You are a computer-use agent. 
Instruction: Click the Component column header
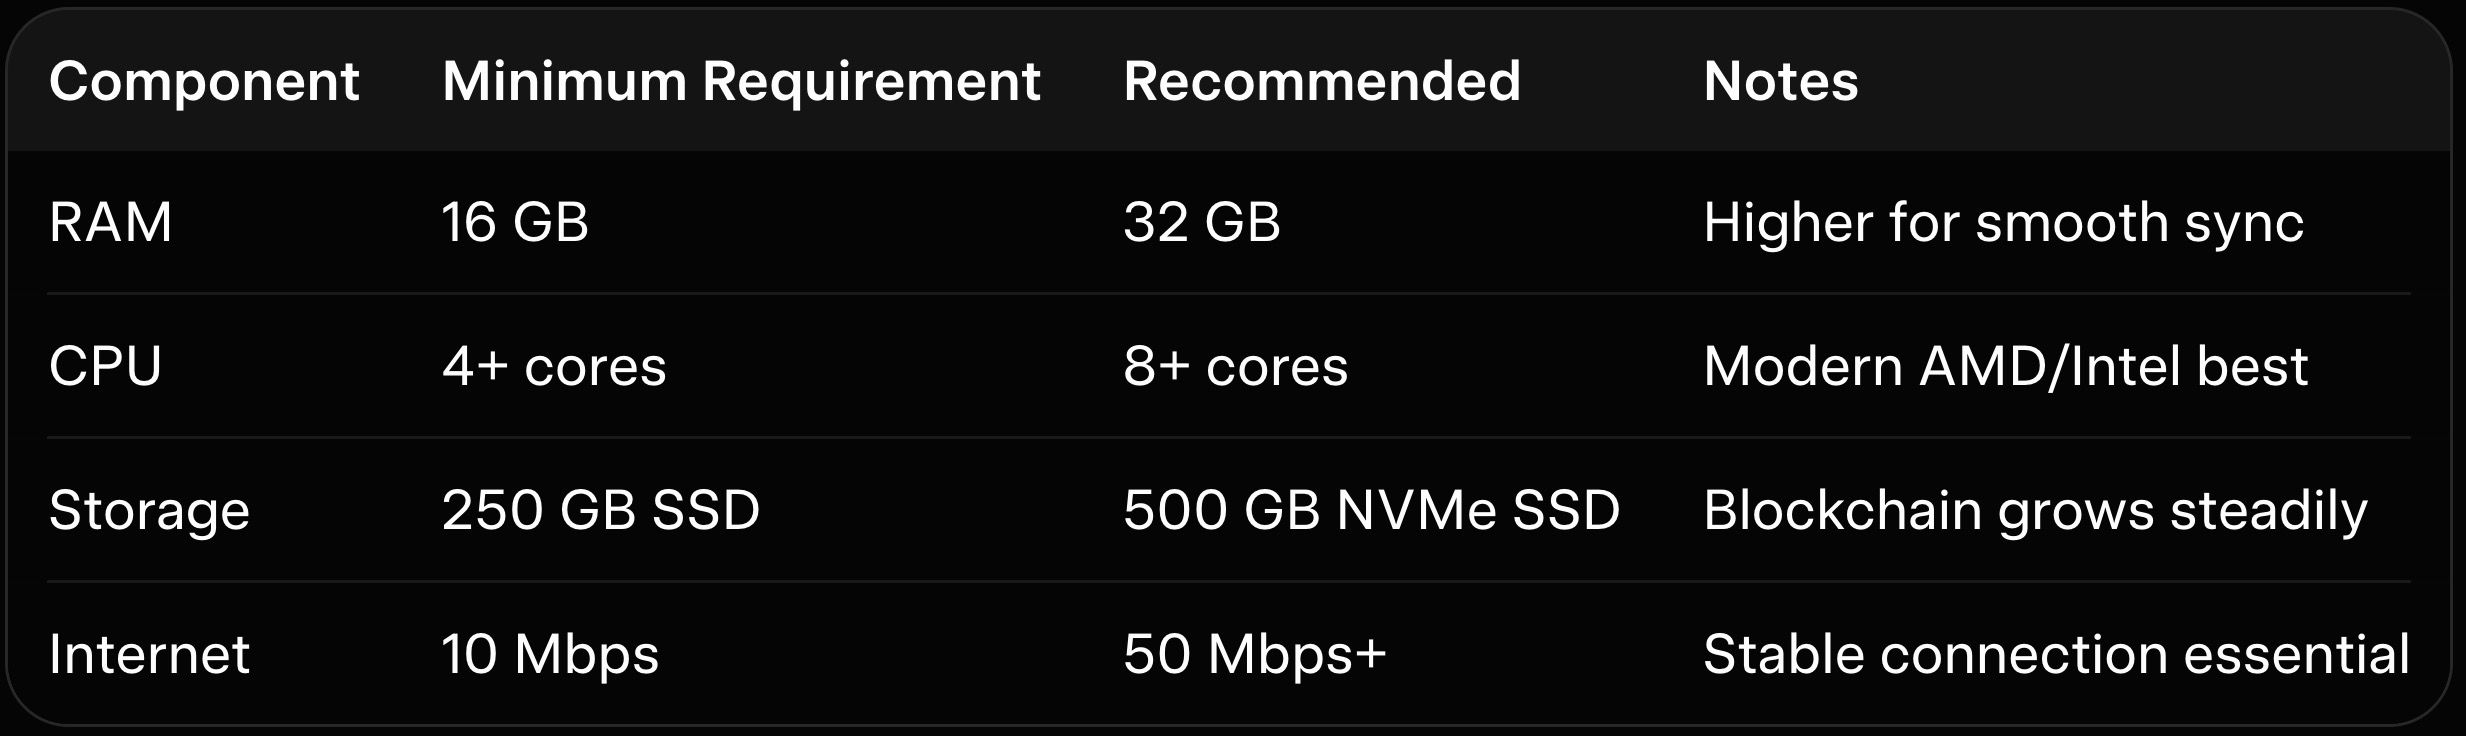pyautogui.click(x=204, y=81)
